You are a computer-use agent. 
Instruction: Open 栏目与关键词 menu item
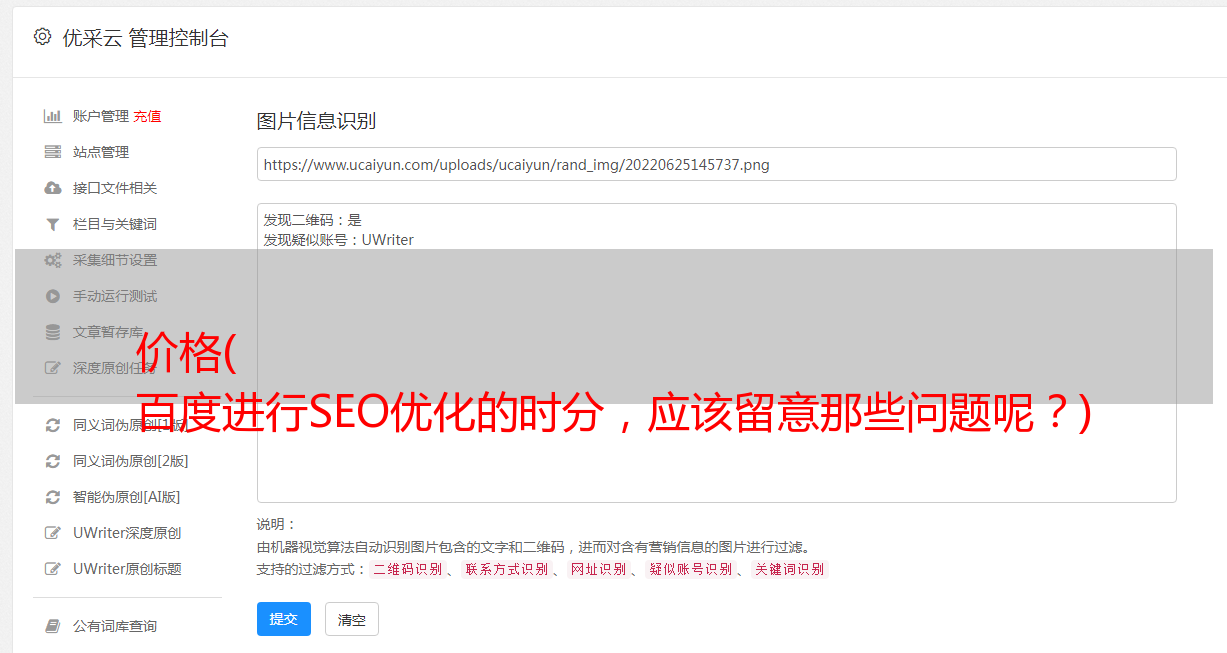coord(115,224)
